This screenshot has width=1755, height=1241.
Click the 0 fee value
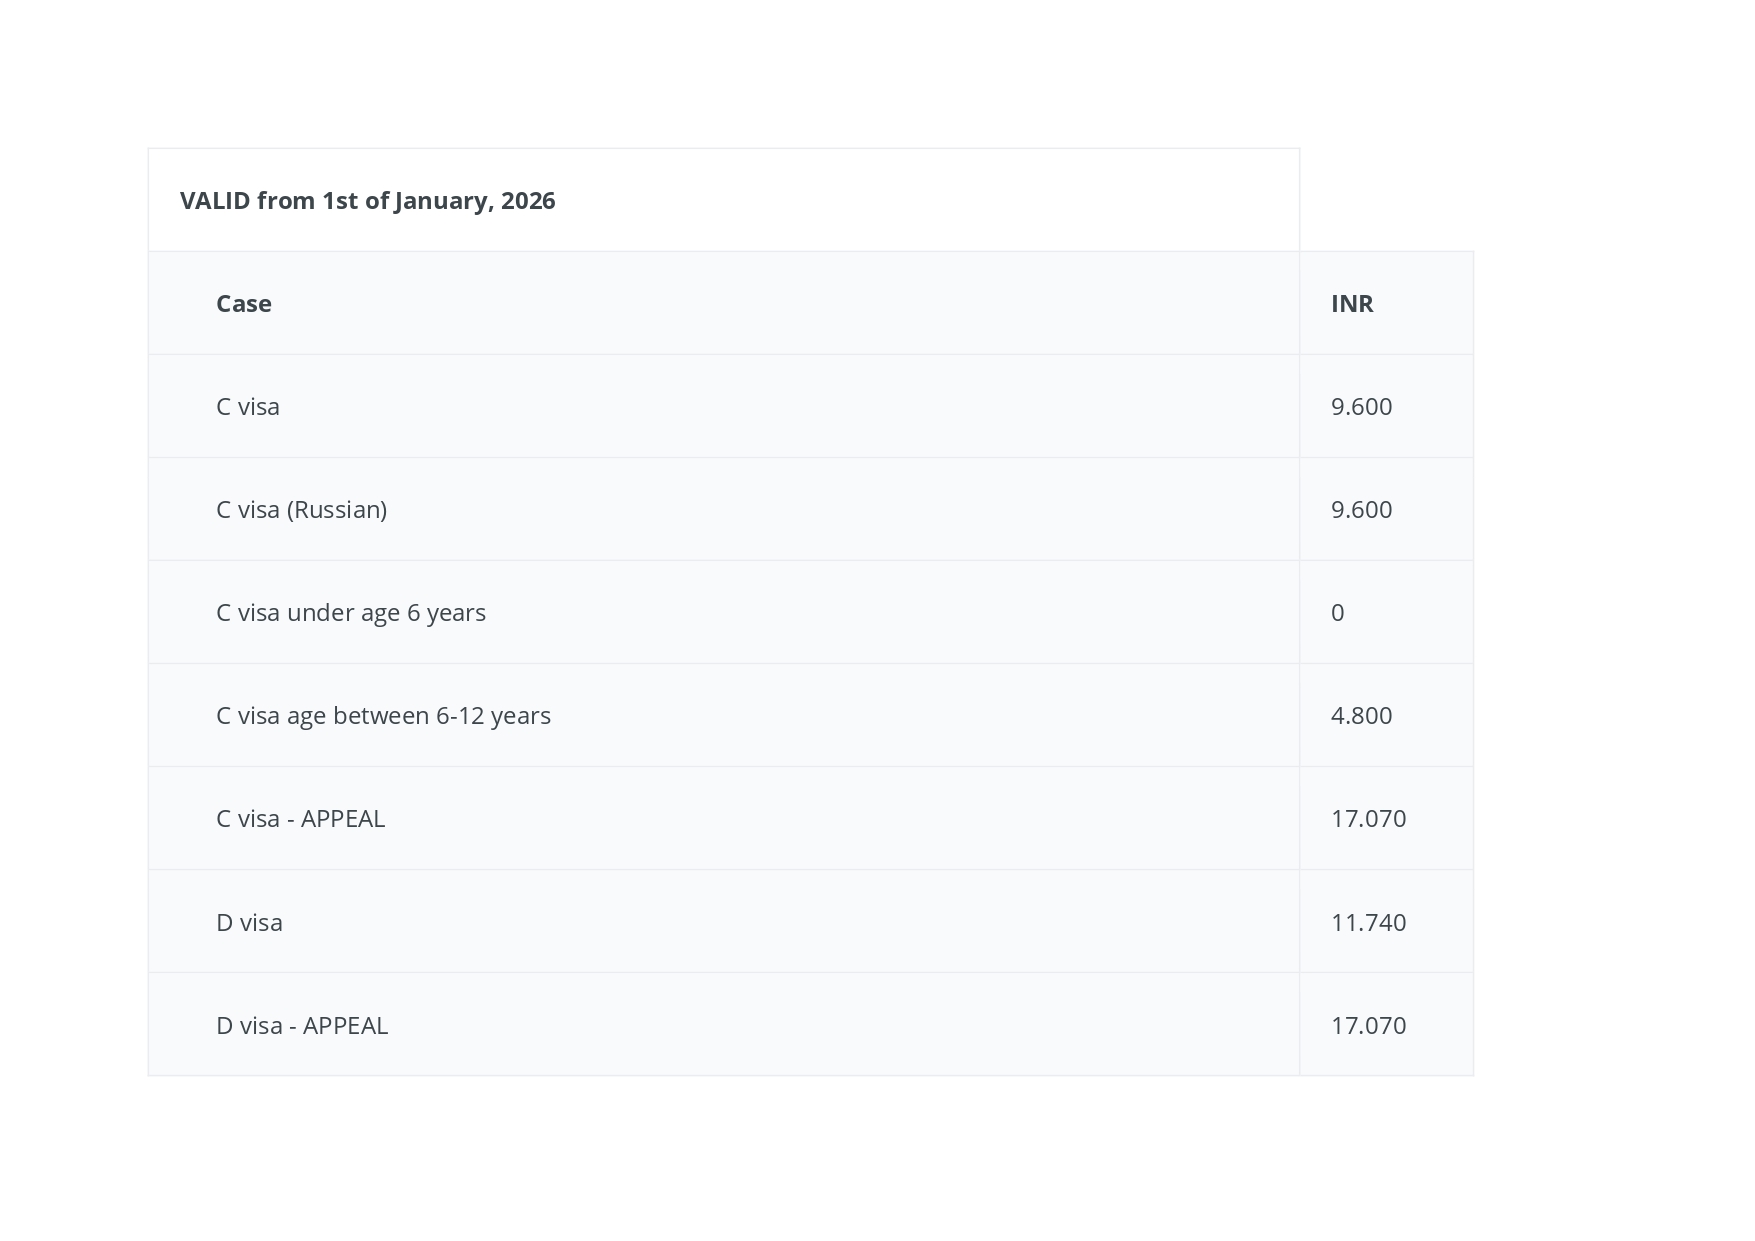(x=1338, y=613)
